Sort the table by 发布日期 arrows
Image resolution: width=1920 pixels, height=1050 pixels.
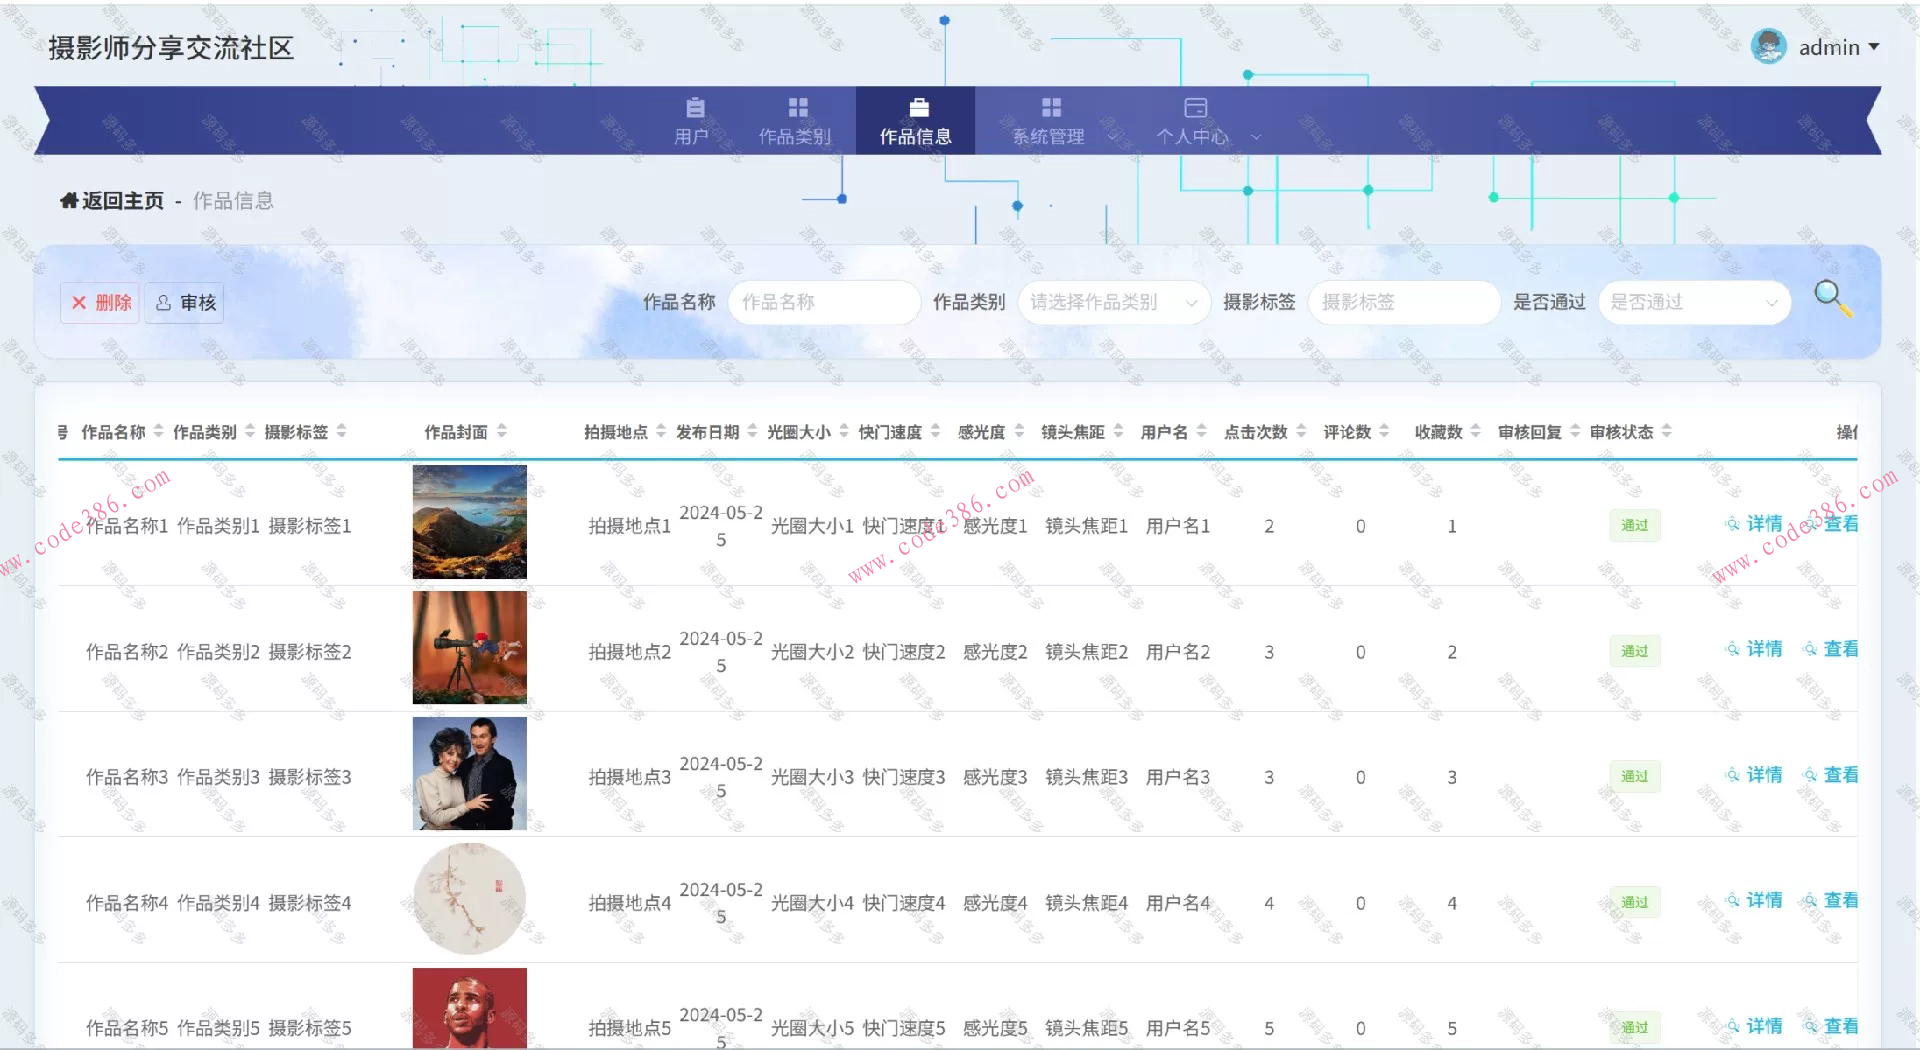(752, 432)
